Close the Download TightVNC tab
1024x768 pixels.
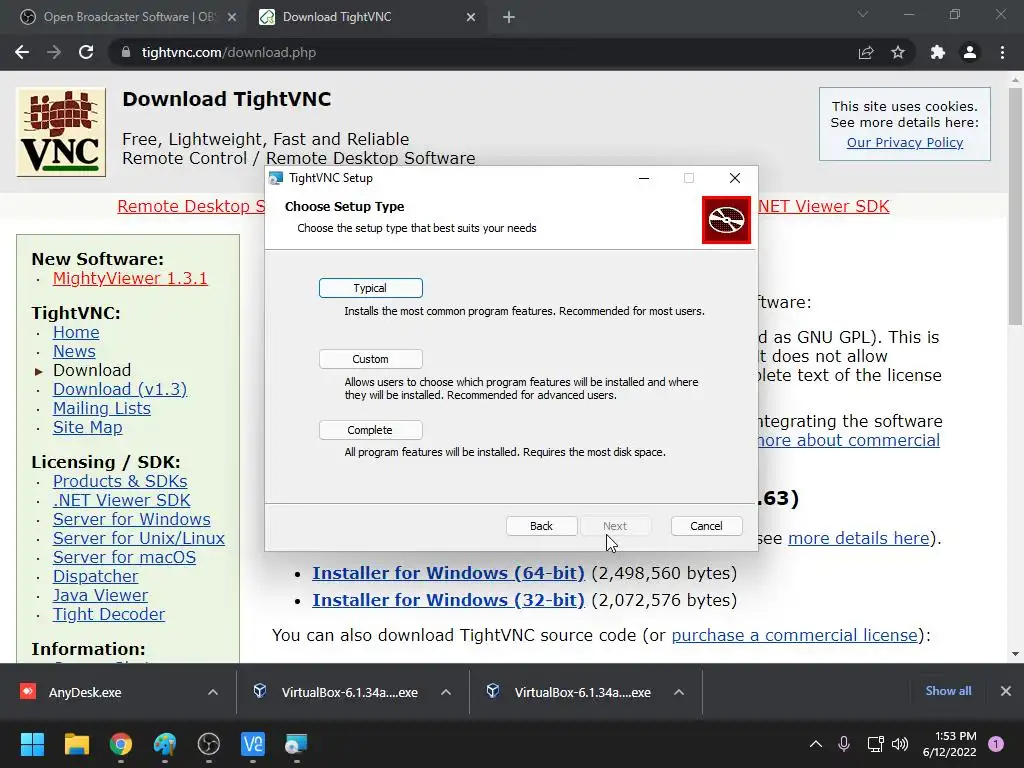471,18
